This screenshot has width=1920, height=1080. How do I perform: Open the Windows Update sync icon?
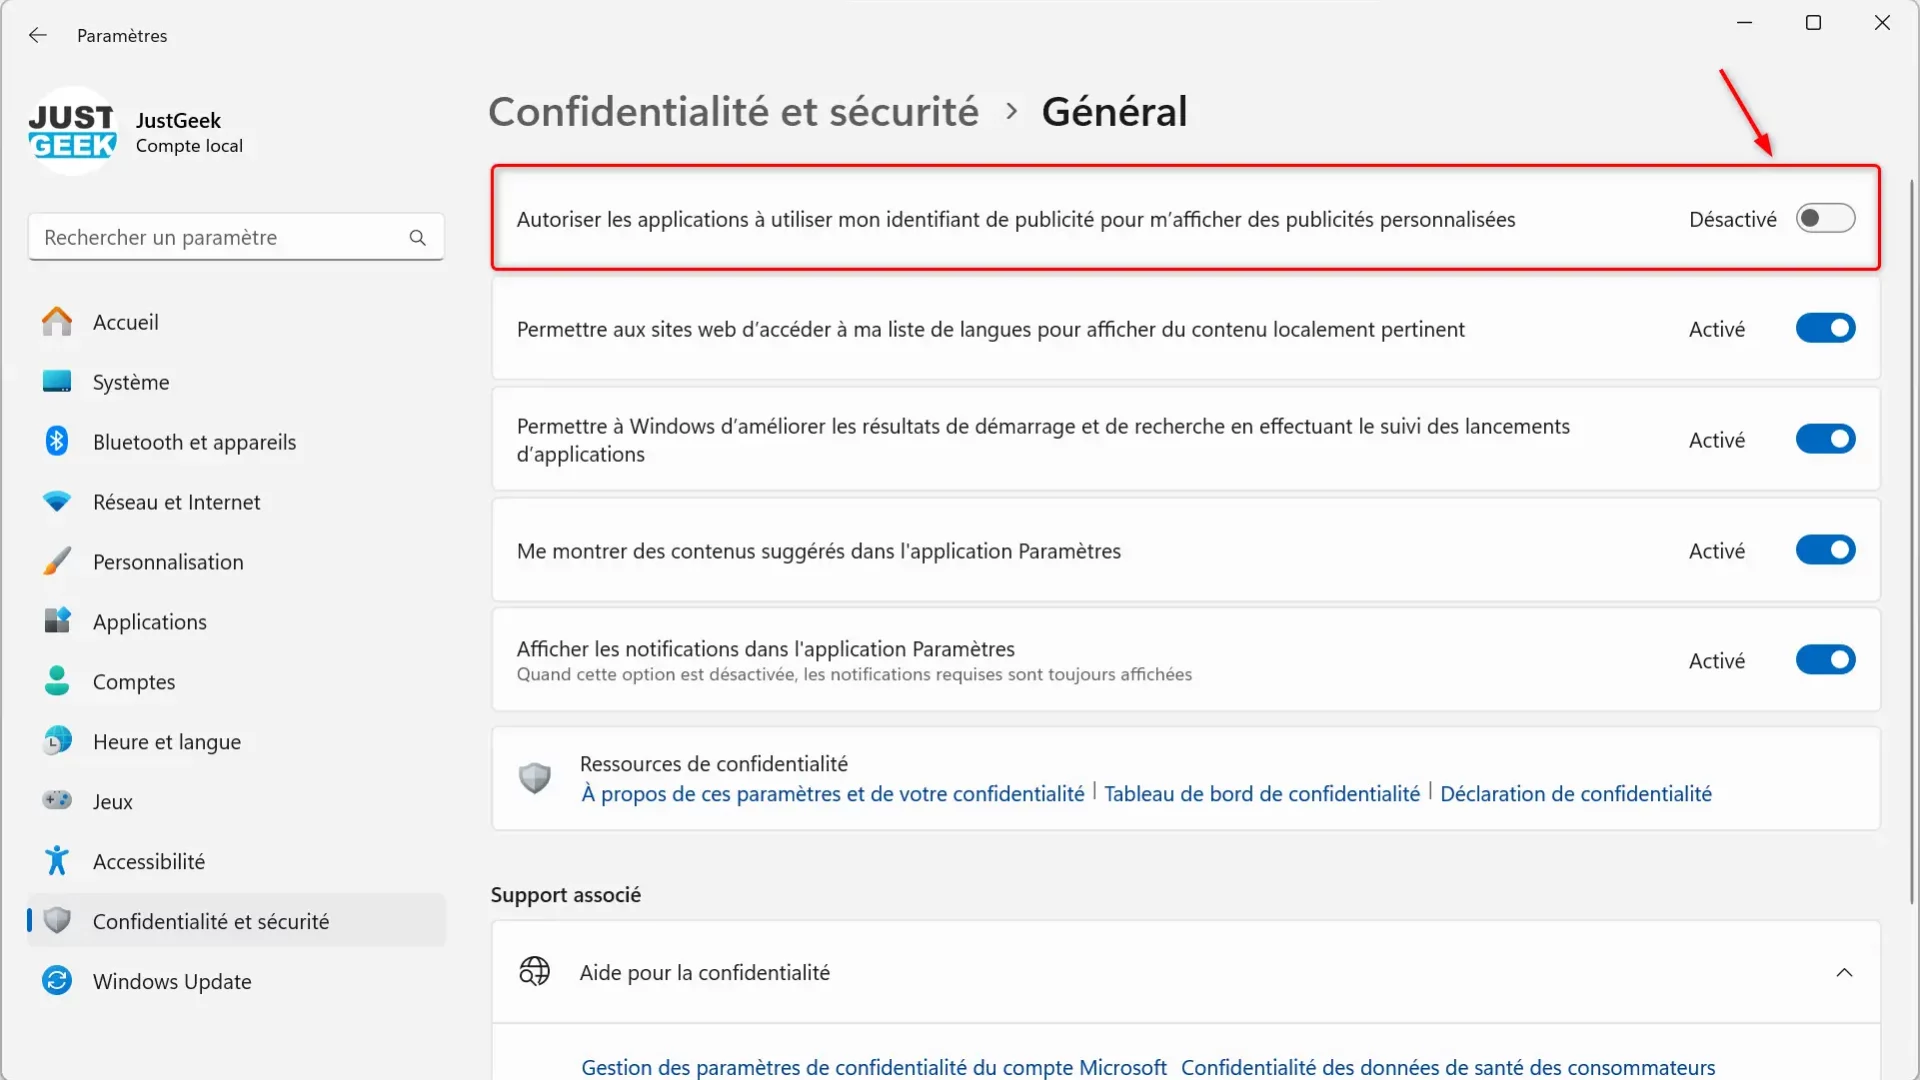pyautogui.click(x=57, y=980)
